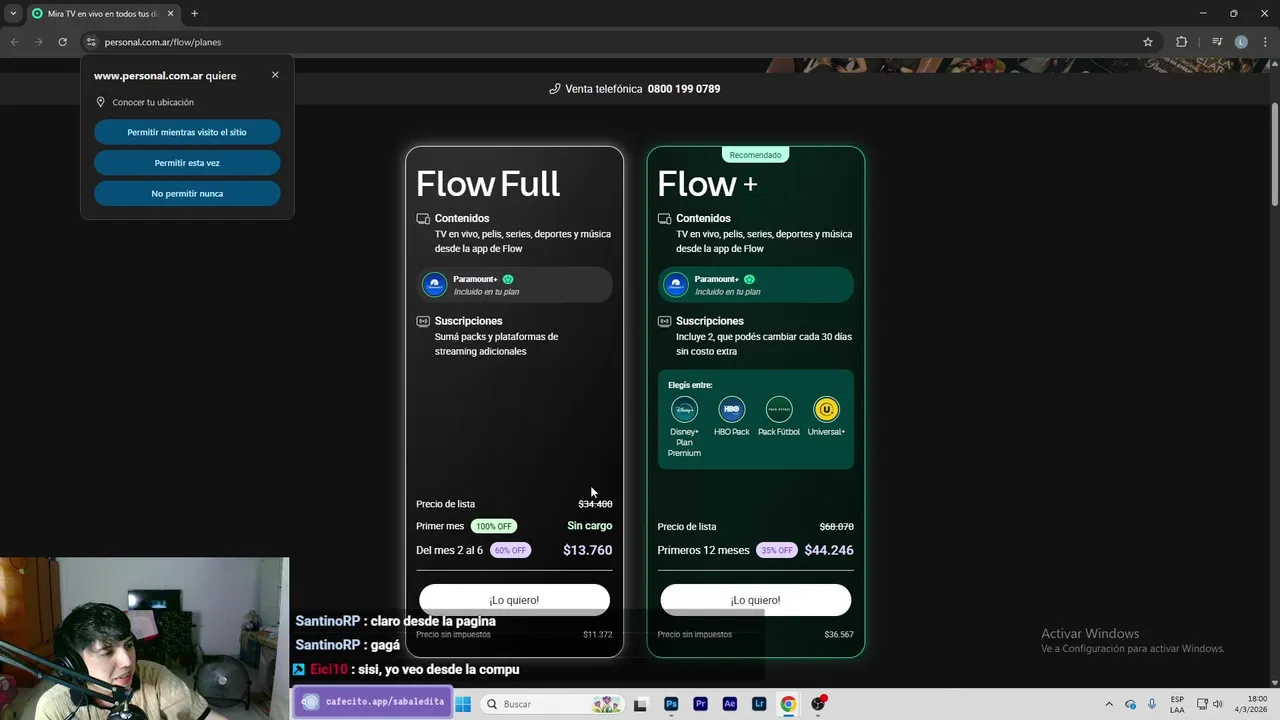
Task: Go back in browser history
Action: click(x=14, y=42)
